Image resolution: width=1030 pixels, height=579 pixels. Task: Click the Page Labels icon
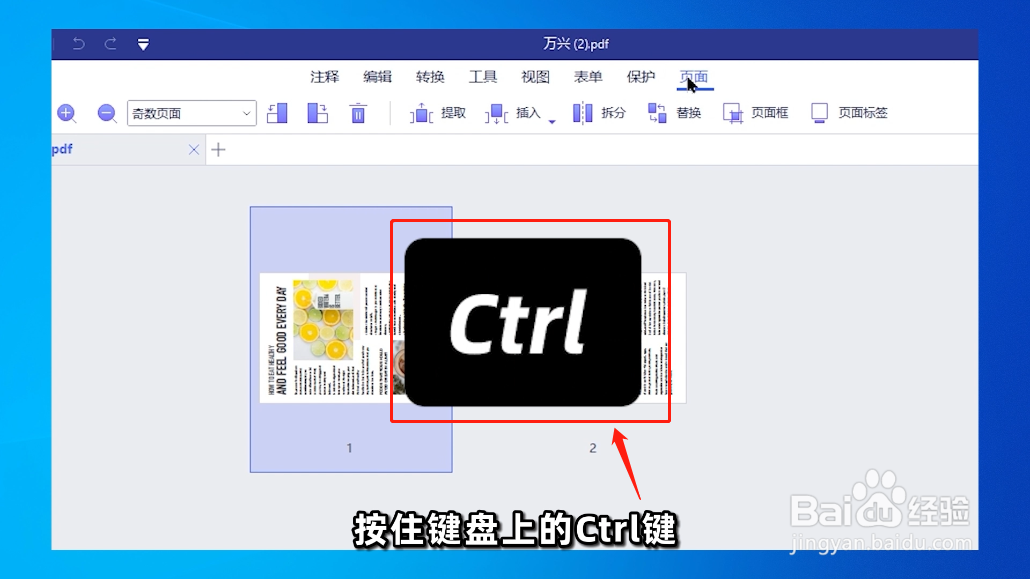[843, 112]
